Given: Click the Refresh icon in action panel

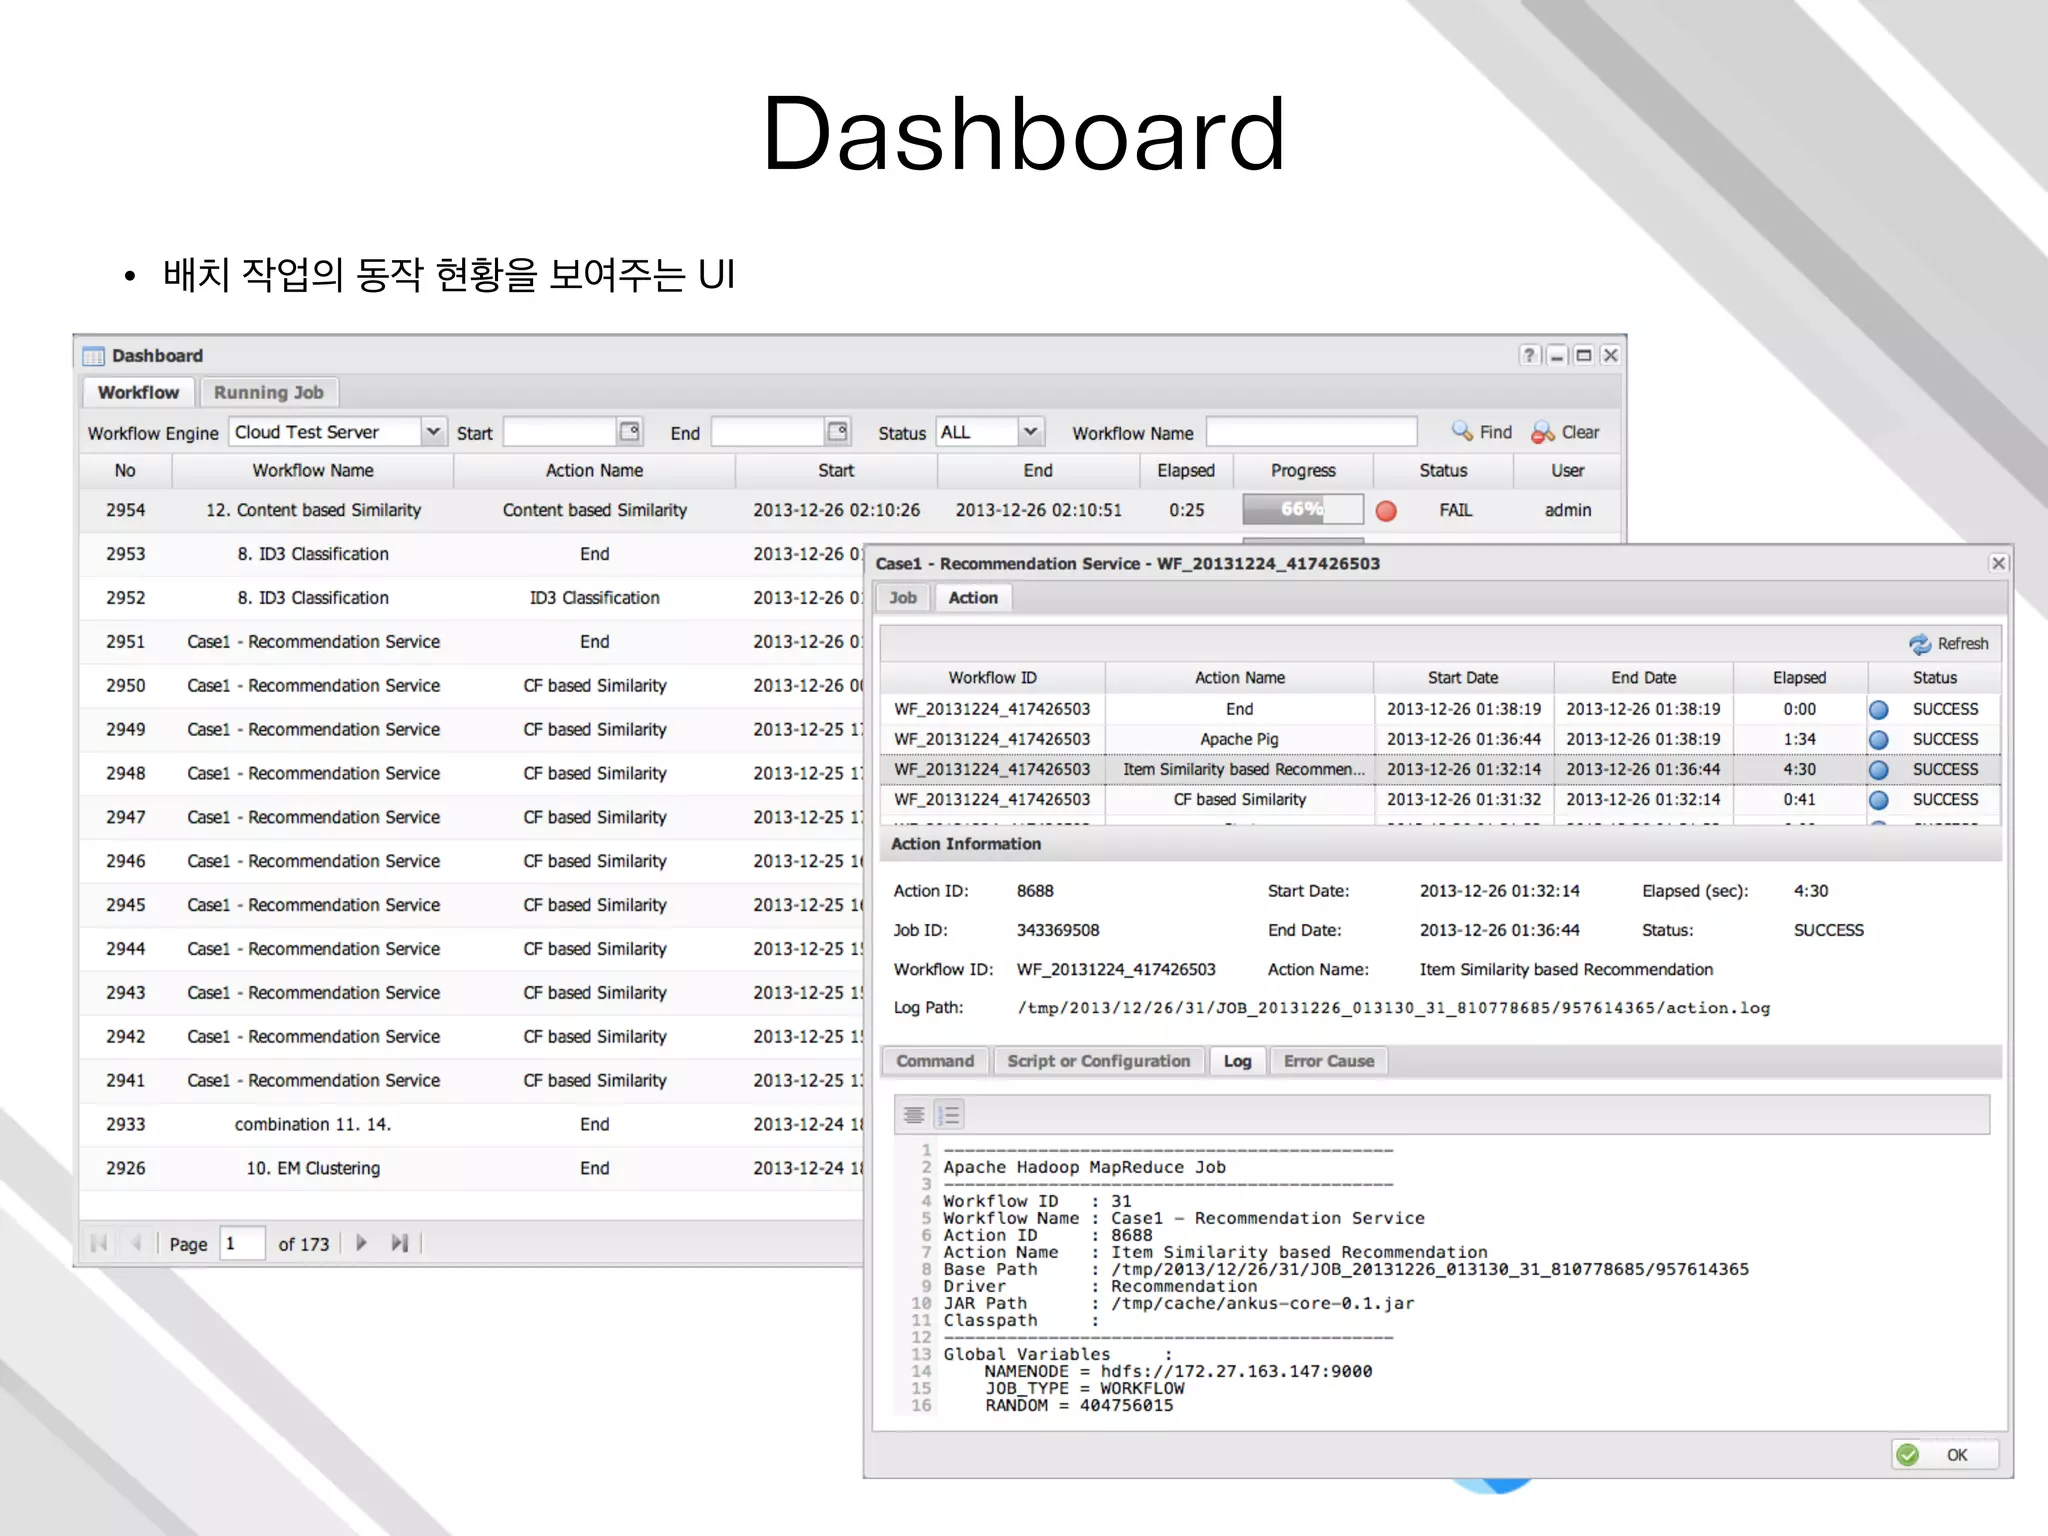Looking at the screenshot, I should (x=1919, y=644).
